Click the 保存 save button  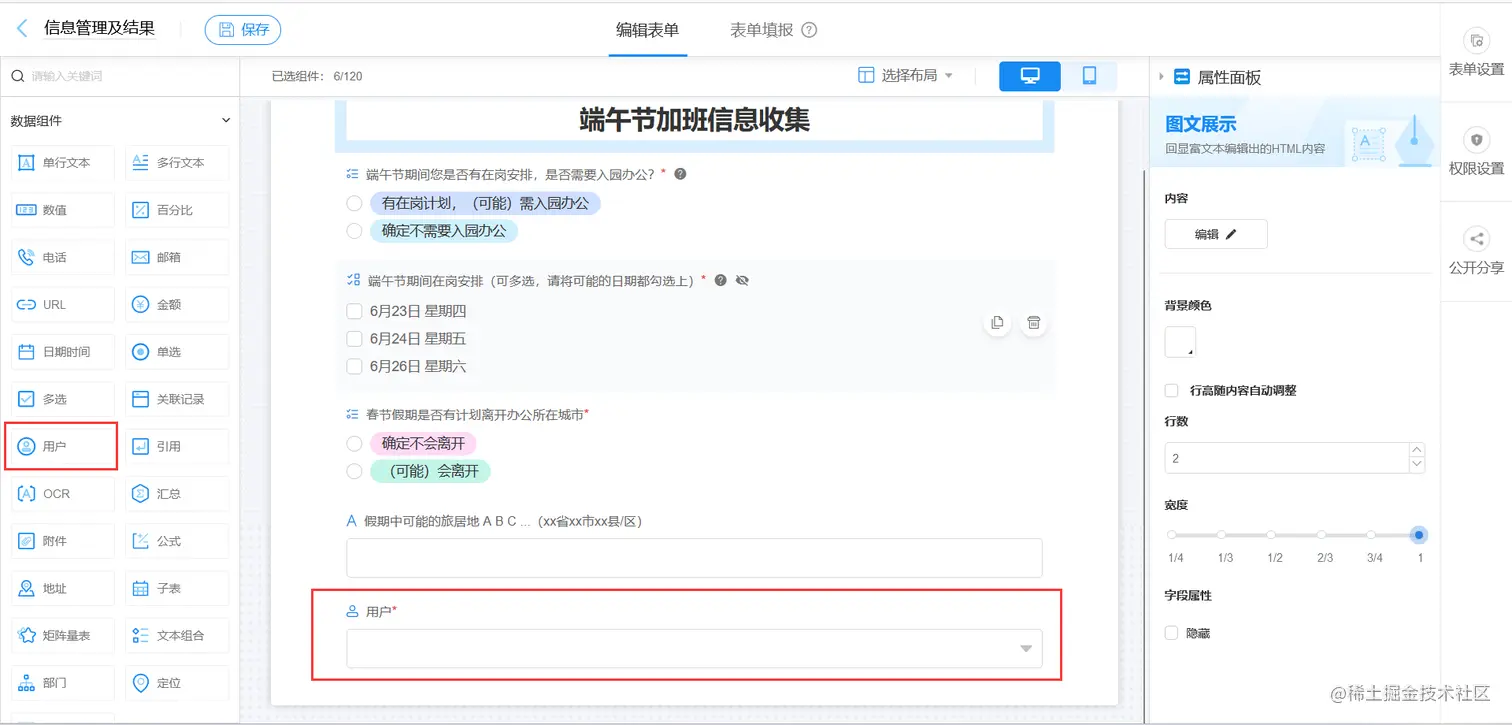point(242,29)
